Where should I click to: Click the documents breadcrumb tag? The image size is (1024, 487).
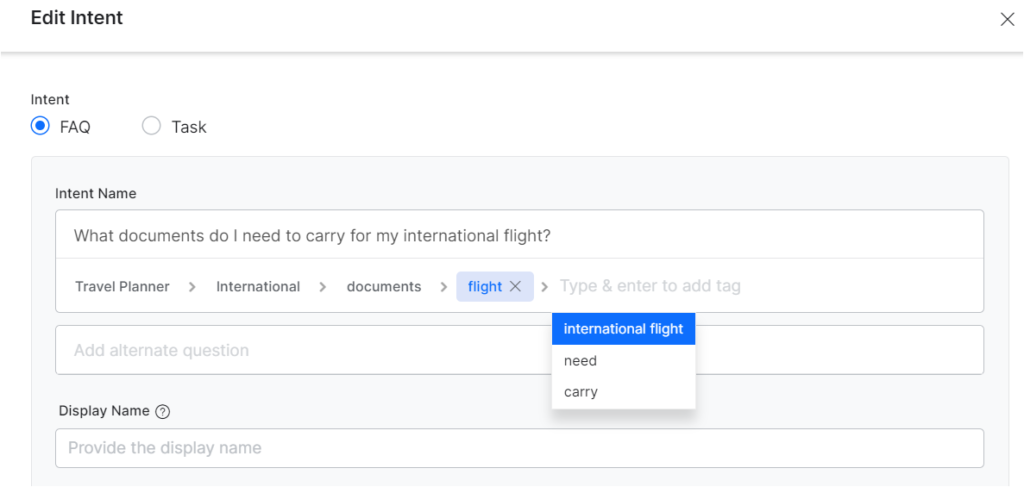pyautogui.click(x=384, y=286)
